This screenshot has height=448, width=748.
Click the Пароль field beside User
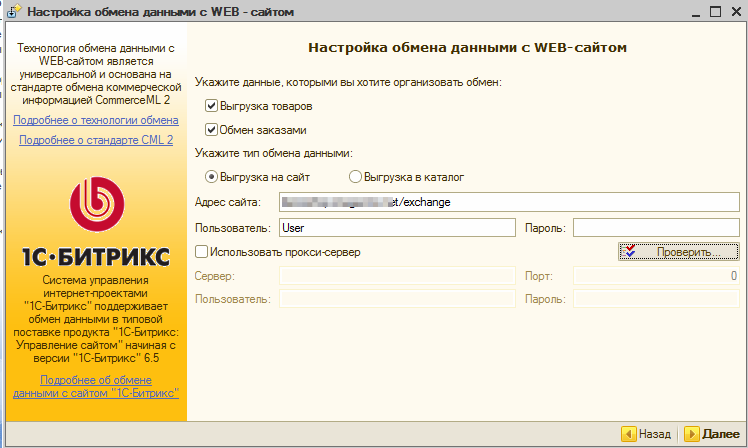[x=656, y=228]
